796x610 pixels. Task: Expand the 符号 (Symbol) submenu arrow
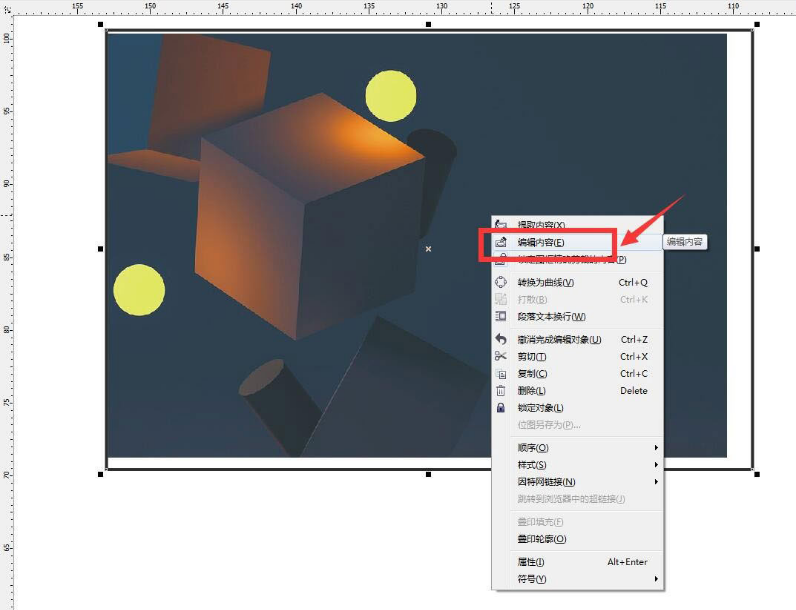pyautogui.click(x=656, y=579)
